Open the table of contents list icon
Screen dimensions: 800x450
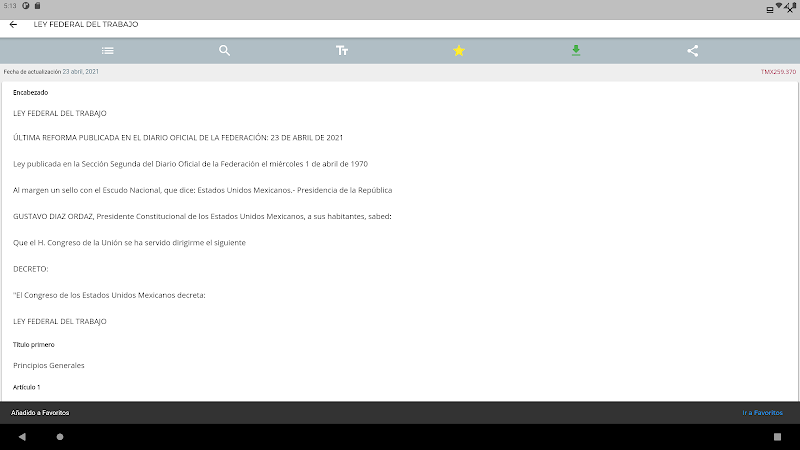tap(108, 51)
